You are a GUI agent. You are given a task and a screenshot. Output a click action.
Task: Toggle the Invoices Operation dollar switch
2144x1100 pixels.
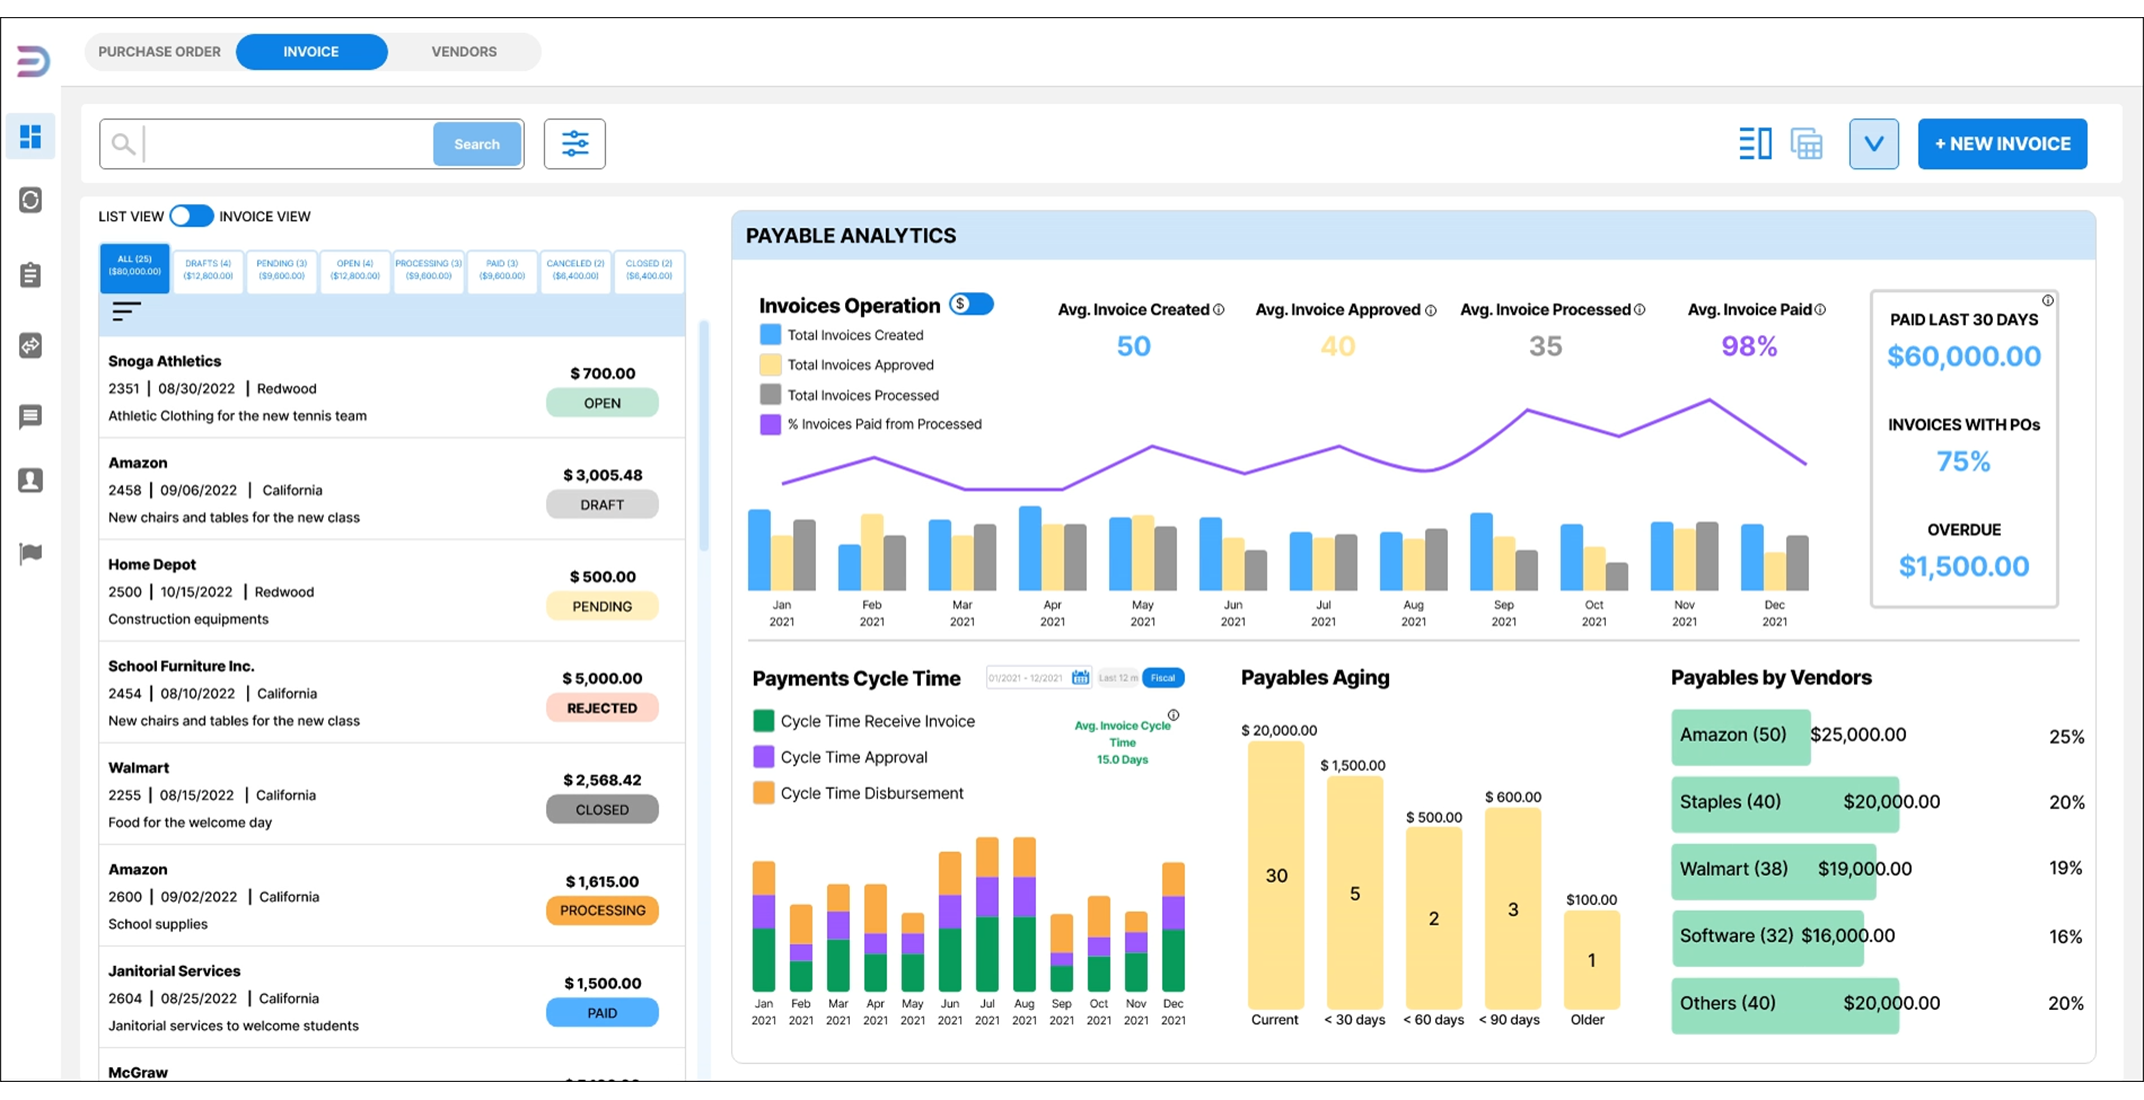point(971,304)
